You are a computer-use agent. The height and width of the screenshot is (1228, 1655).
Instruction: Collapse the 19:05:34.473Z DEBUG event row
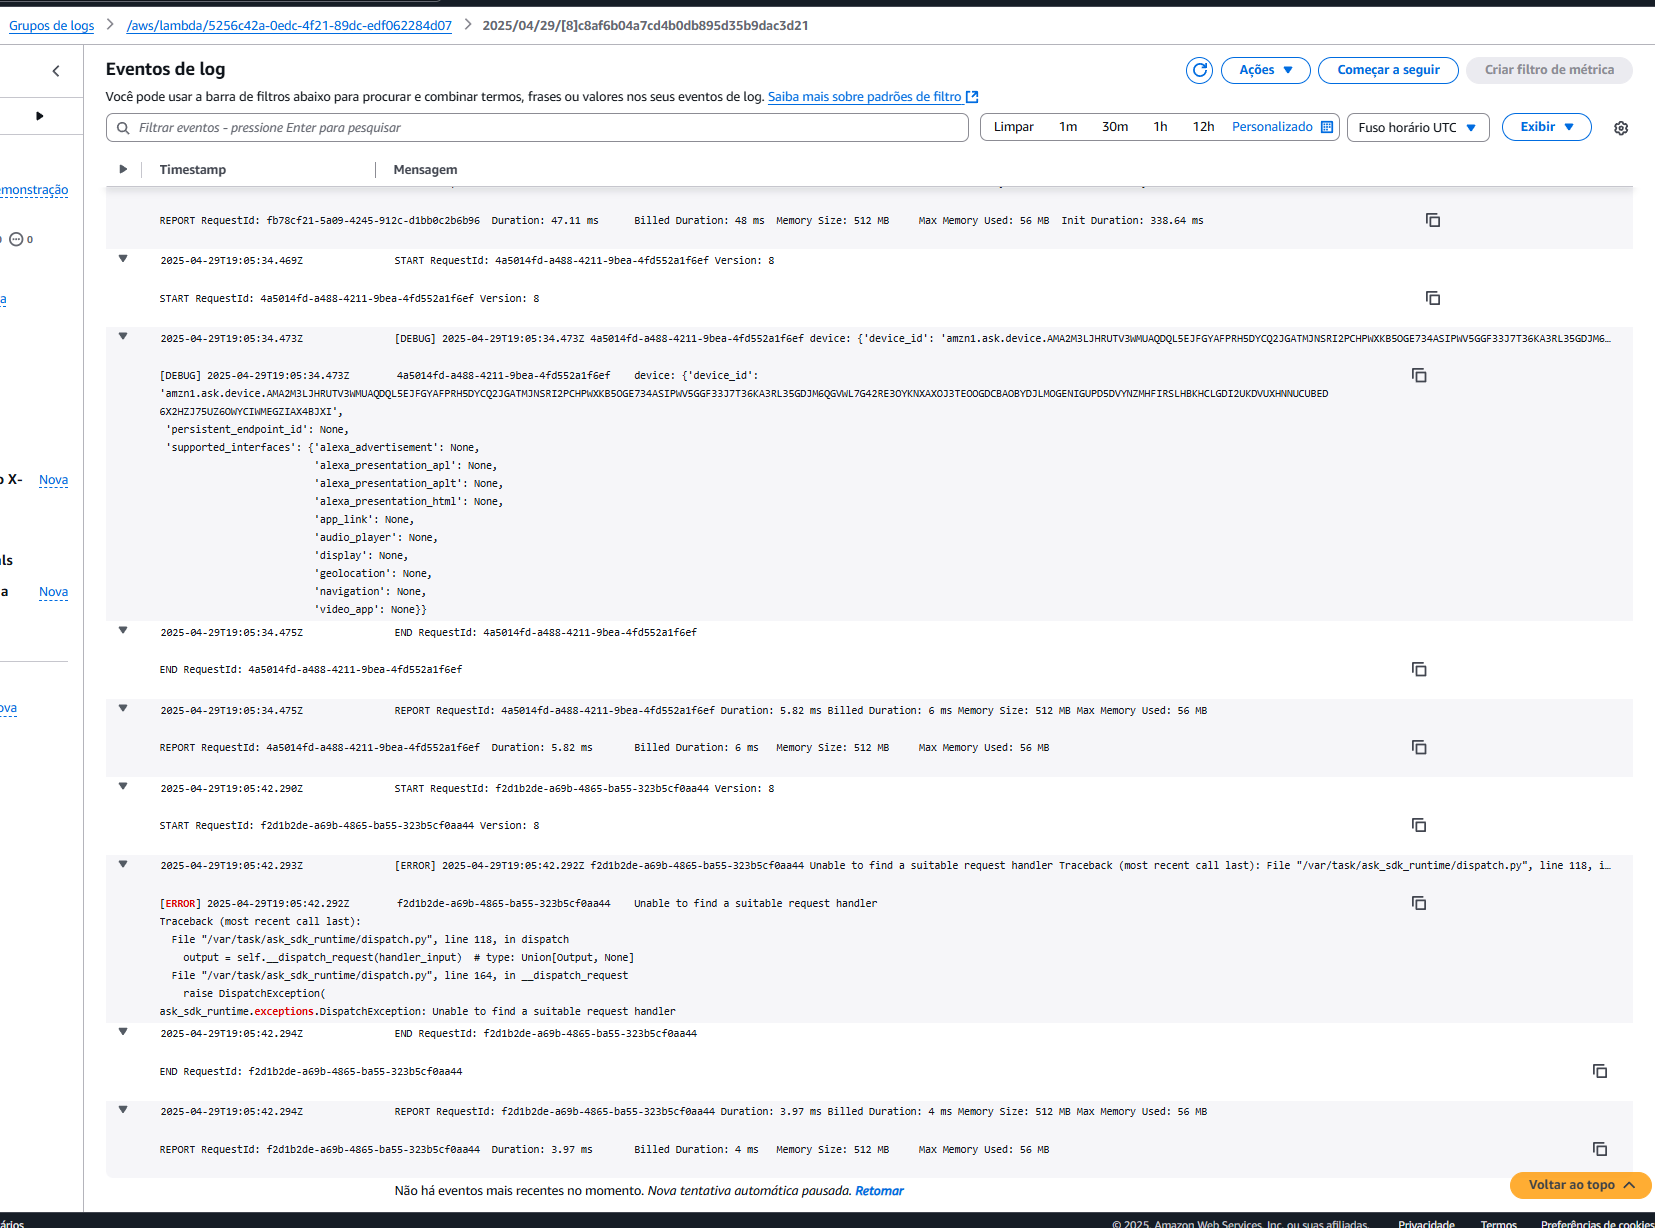pyautogui.click(x=123, y=337)
